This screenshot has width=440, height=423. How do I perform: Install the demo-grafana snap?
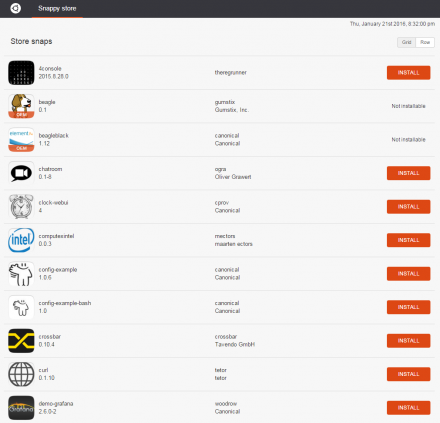[x=408, y=408]
